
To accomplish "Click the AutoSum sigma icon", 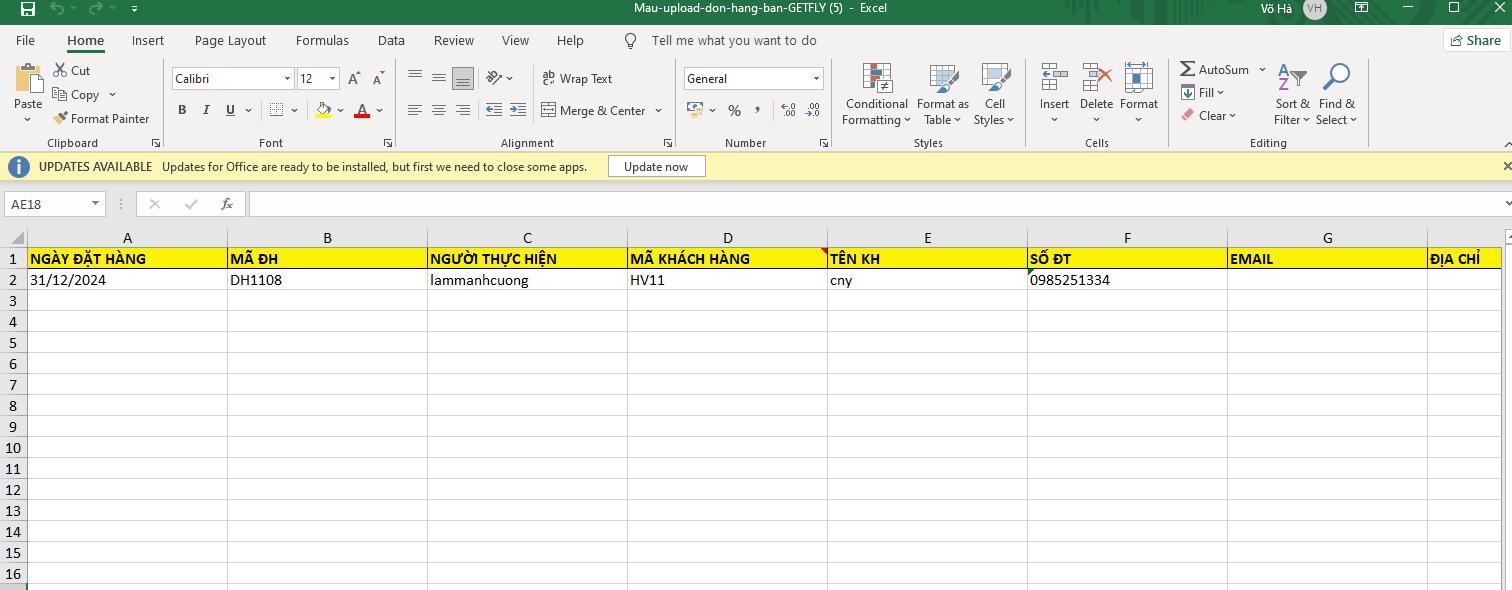I will [x=1187, y=70].
